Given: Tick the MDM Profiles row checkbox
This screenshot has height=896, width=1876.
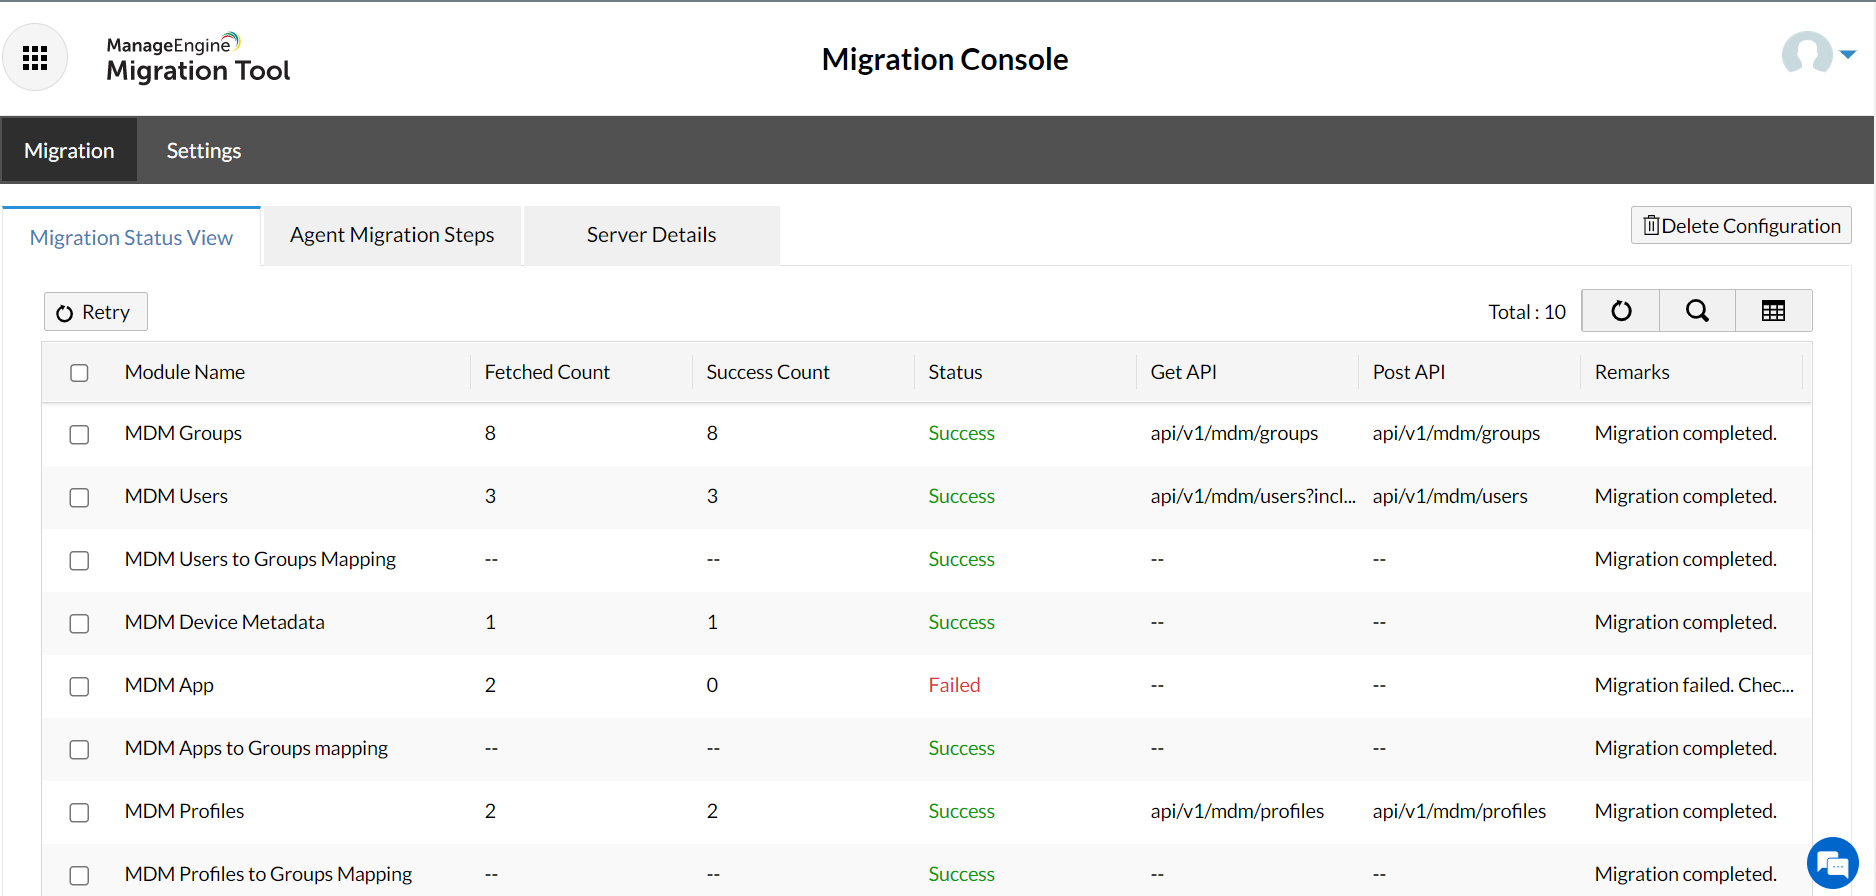Looking at the screenshot, I should click(x=79, y=813).
